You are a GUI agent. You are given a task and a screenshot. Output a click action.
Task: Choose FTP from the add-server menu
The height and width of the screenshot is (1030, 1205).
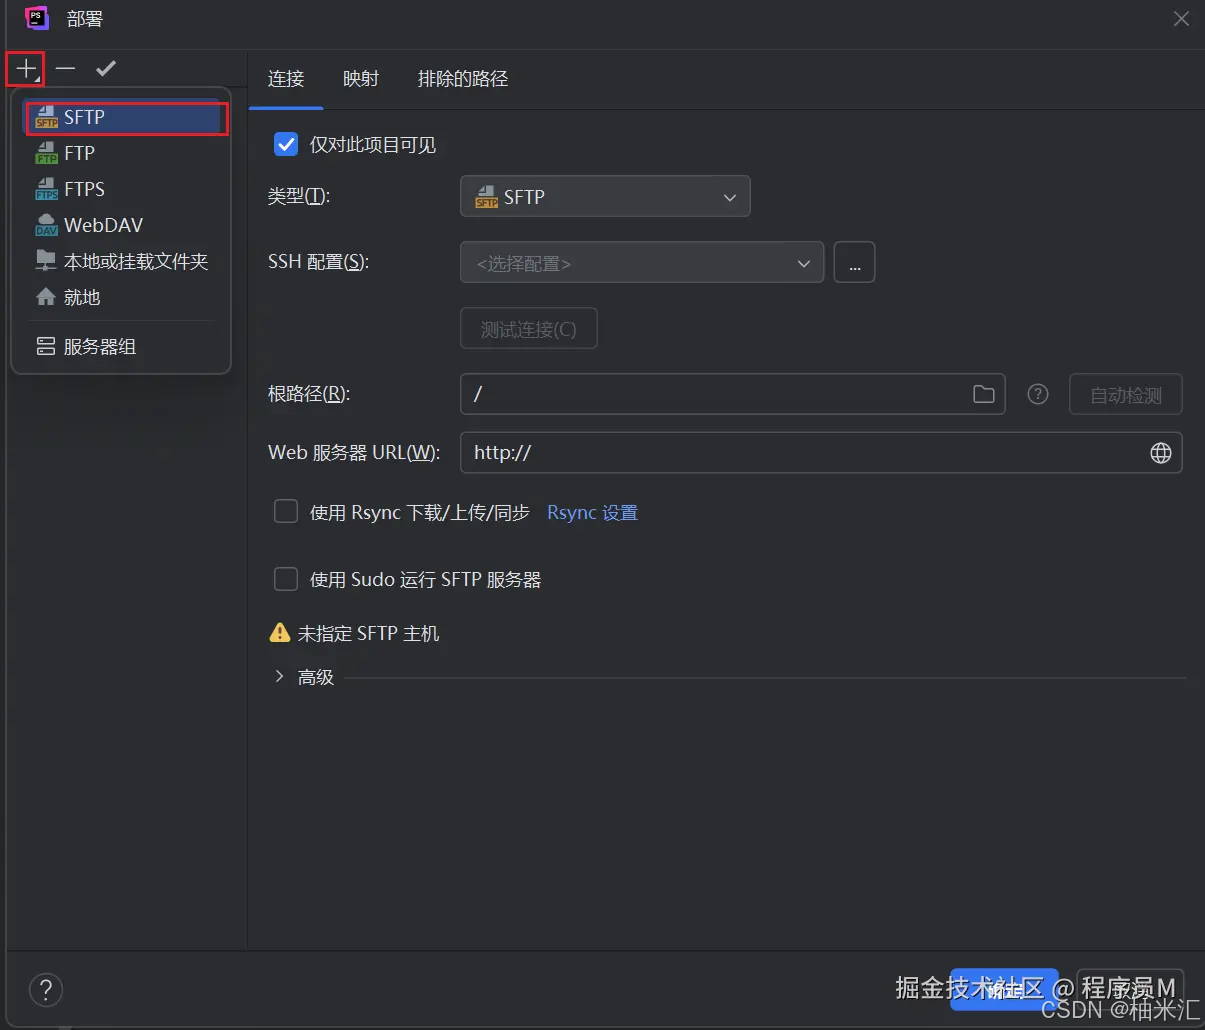[120, 153]
